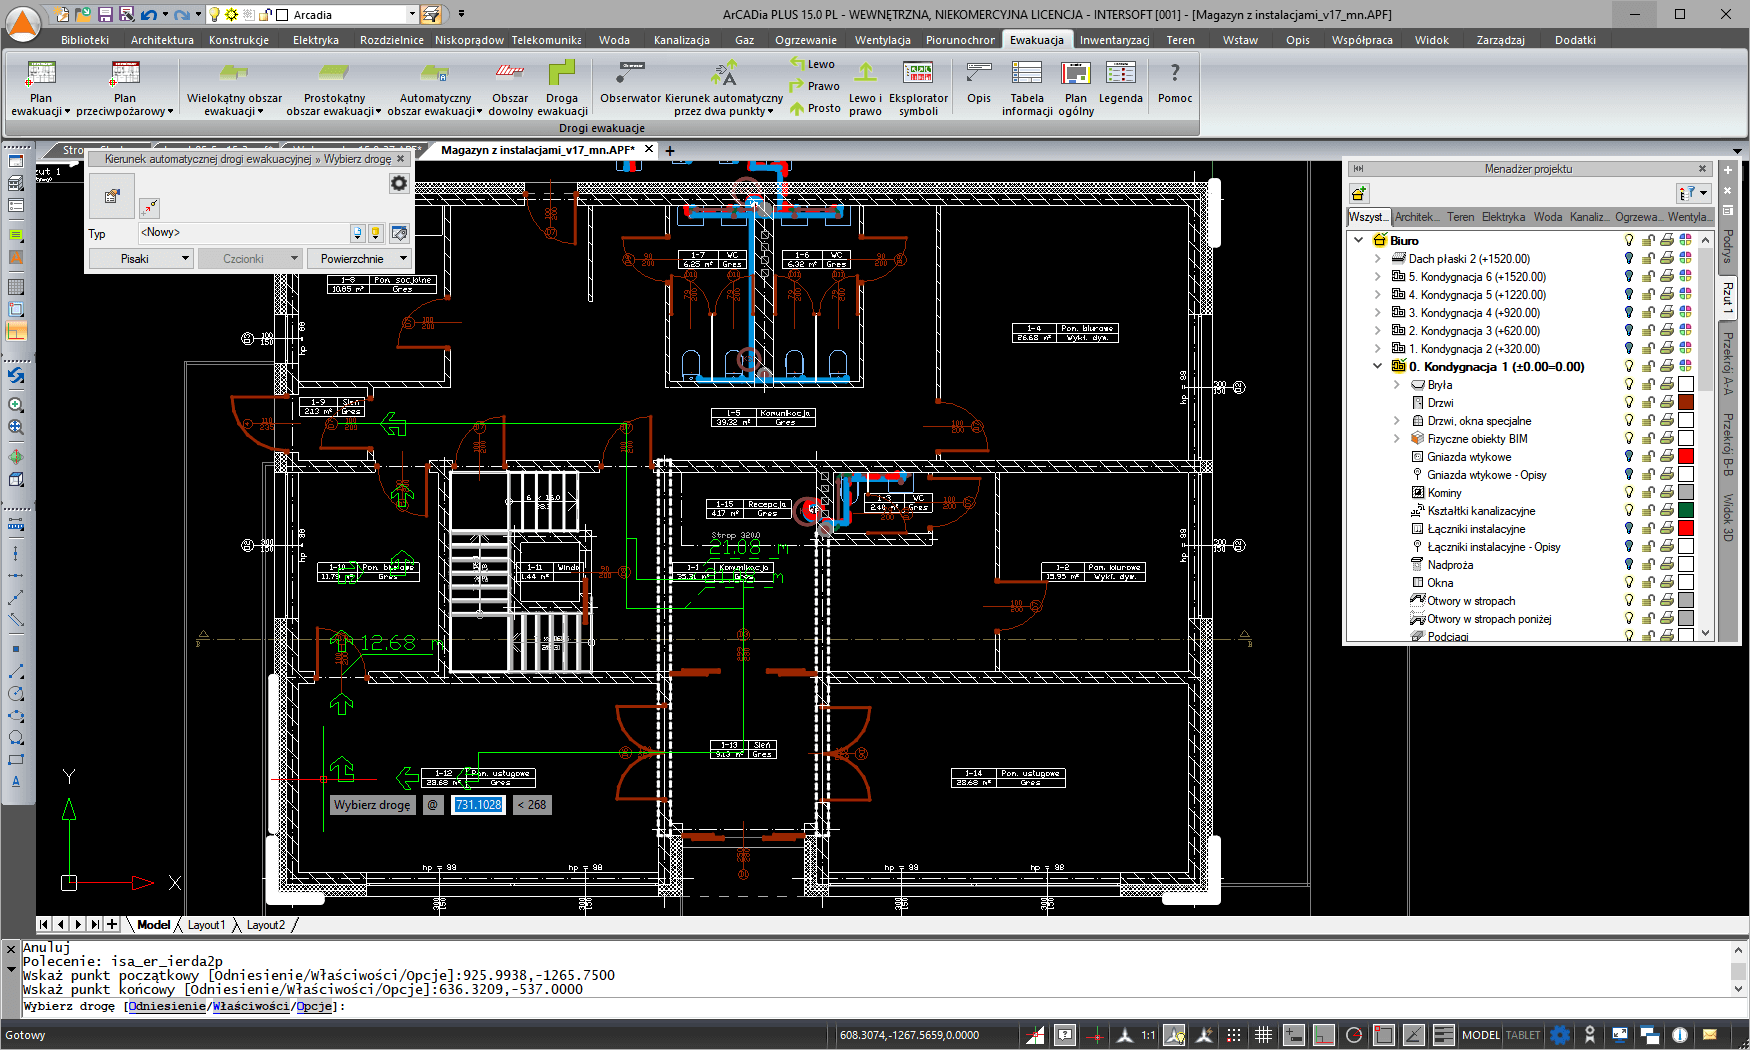Viewport: 1750px width, 1050px height.
Task: Toggle visibility bulb for Bryła layer
Action: [x=1629, y=385]
